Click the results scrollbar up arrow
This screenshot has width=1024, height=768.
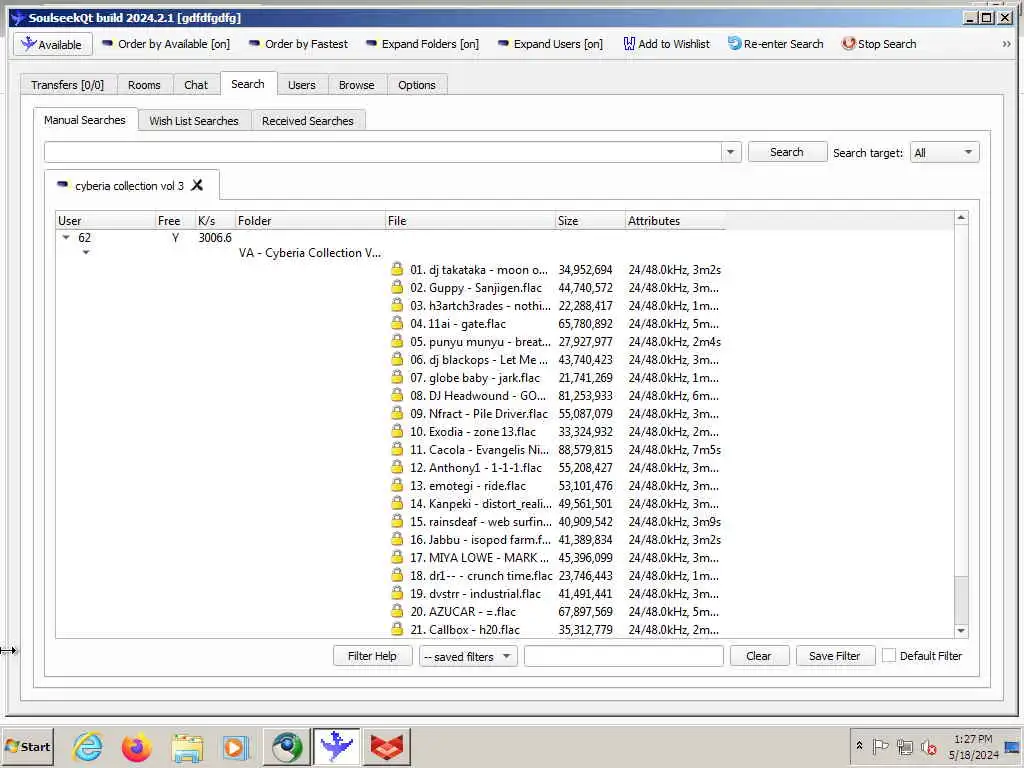point(961,217)
